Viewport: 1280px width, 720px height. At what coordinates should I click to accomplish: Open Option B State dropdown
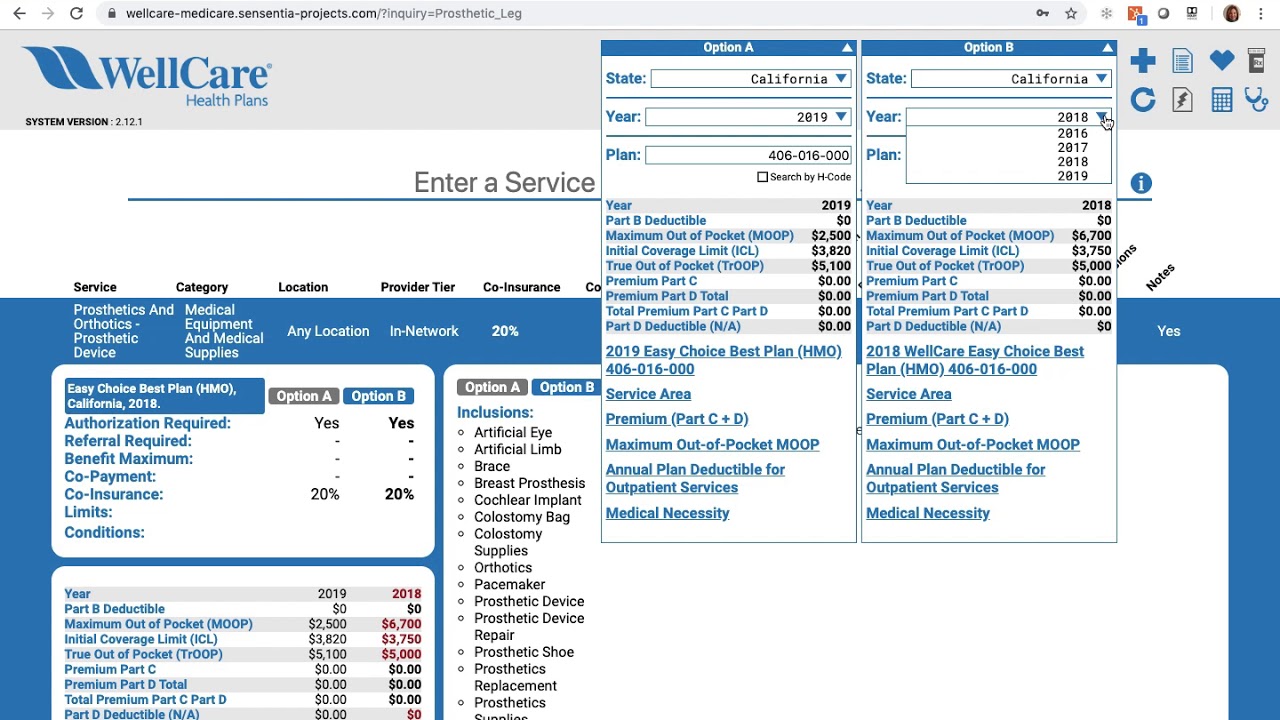point(1011,79)
